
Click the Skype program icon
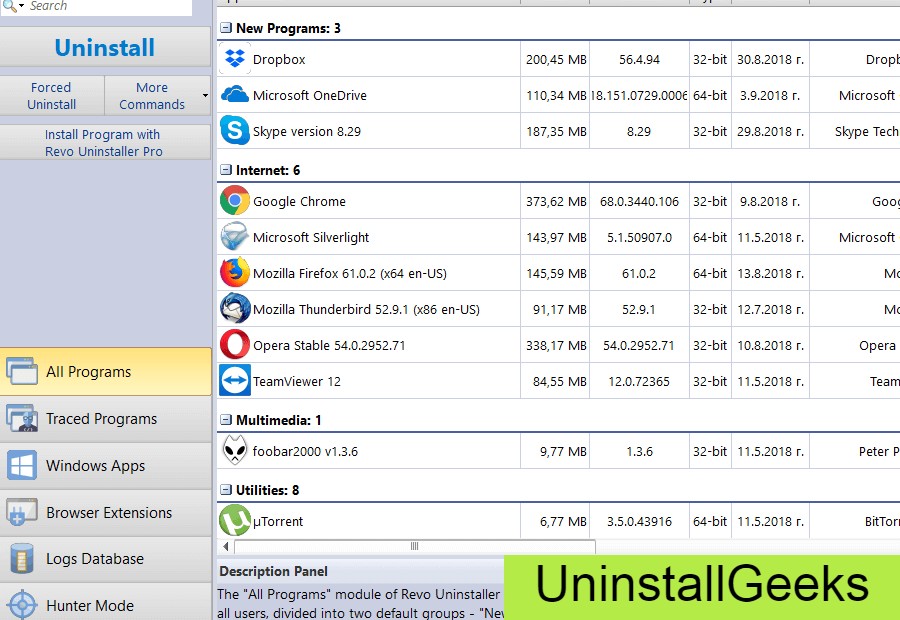(235, 130)
